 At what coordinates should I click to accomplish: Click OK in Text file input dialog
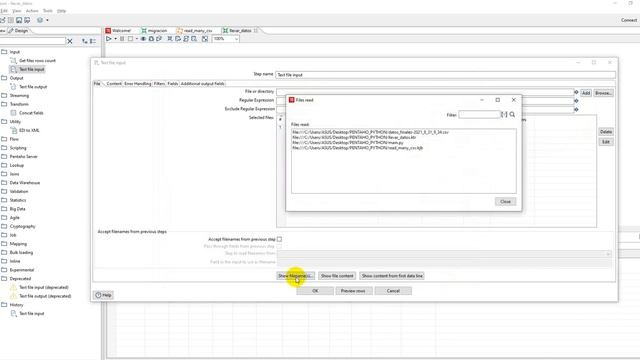(x=315, y=291)
